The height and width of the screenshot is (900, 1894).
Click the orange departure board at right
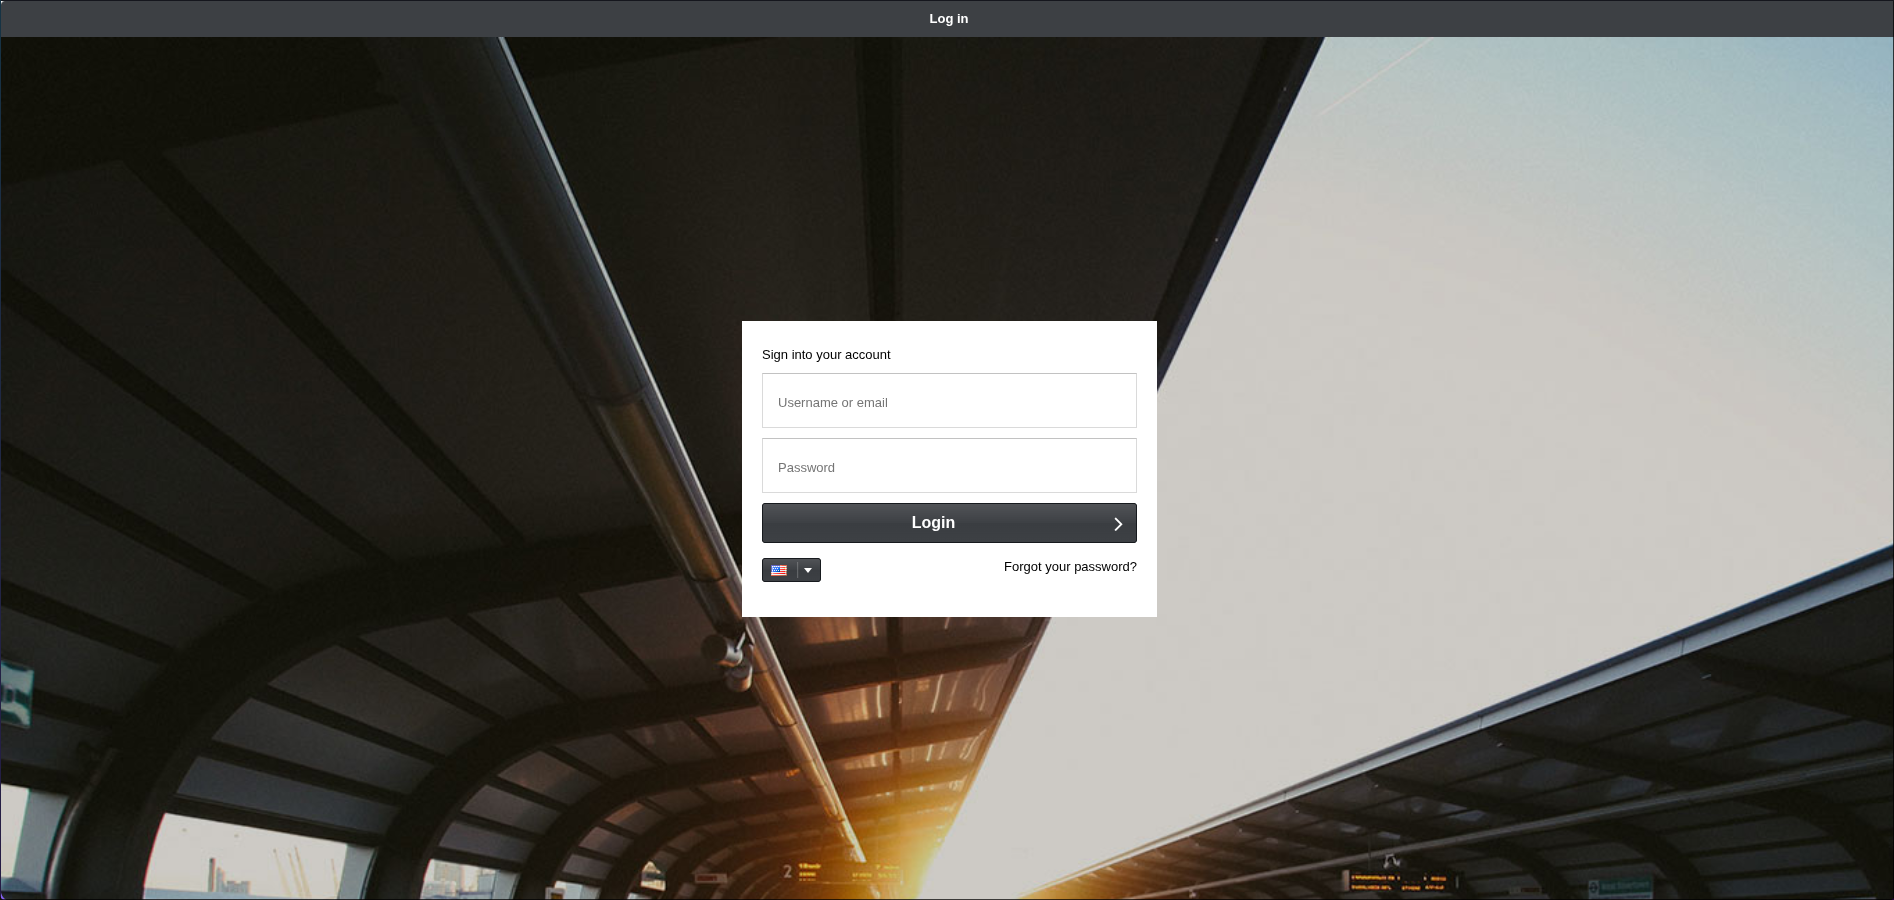point(1398,881)
